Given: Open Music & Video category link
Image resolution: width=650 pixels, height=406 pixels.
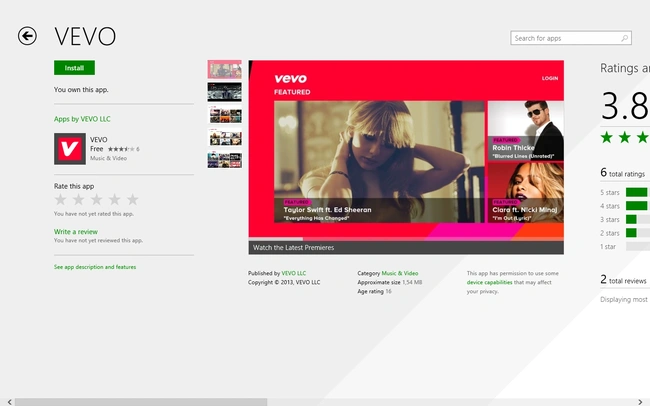Looking at the screenshot, I should (400, 273).
